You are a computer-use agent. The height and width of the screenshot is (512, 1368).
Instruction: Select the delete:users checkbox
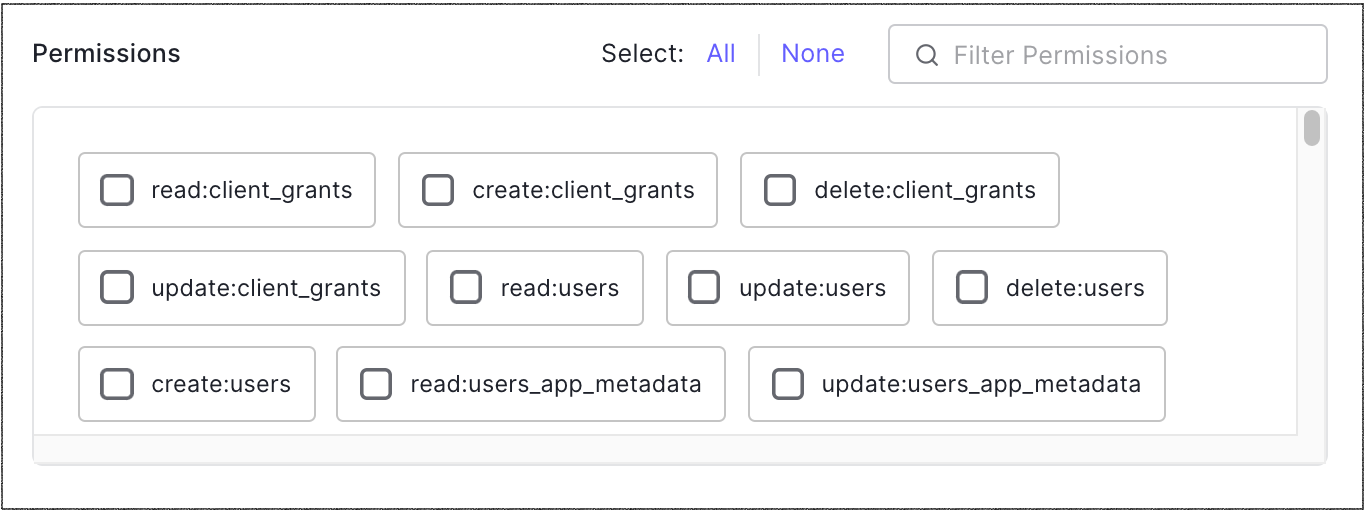coord(972,288)
